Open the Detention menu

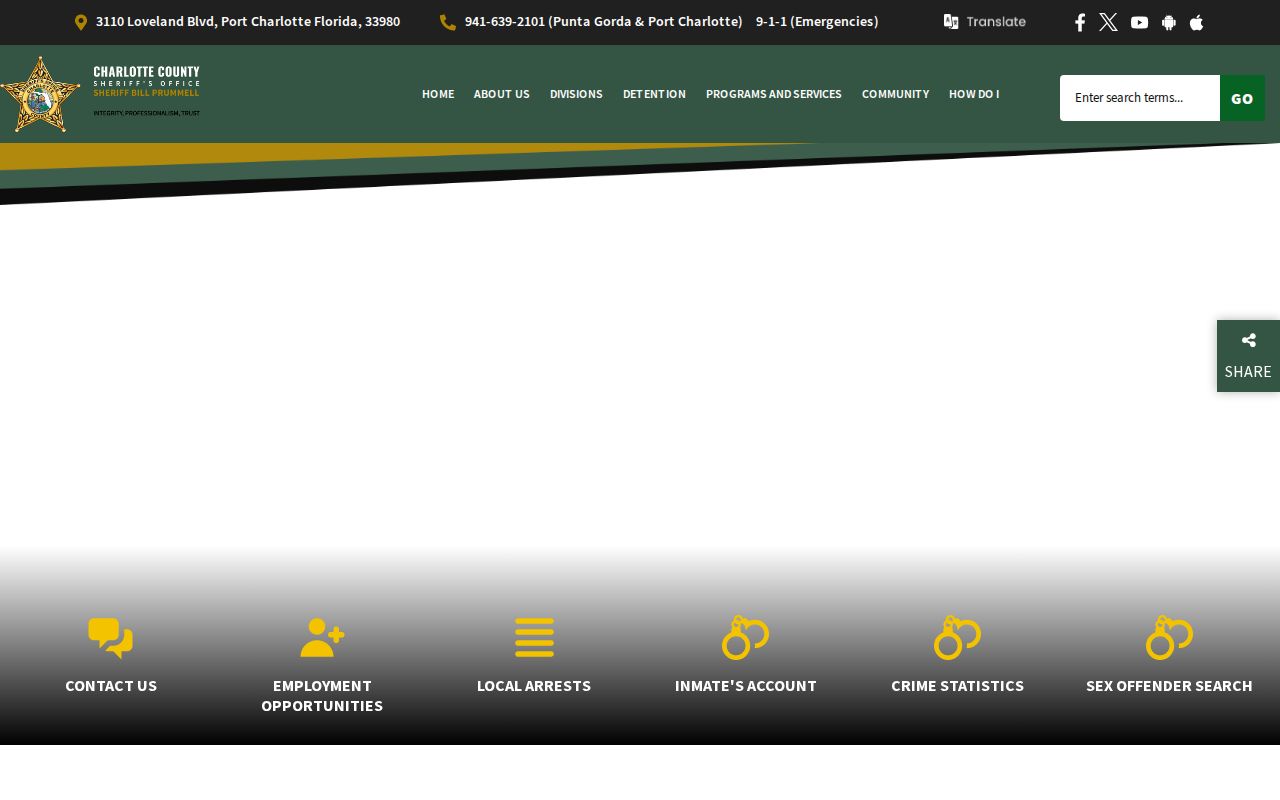pos(654,94)
